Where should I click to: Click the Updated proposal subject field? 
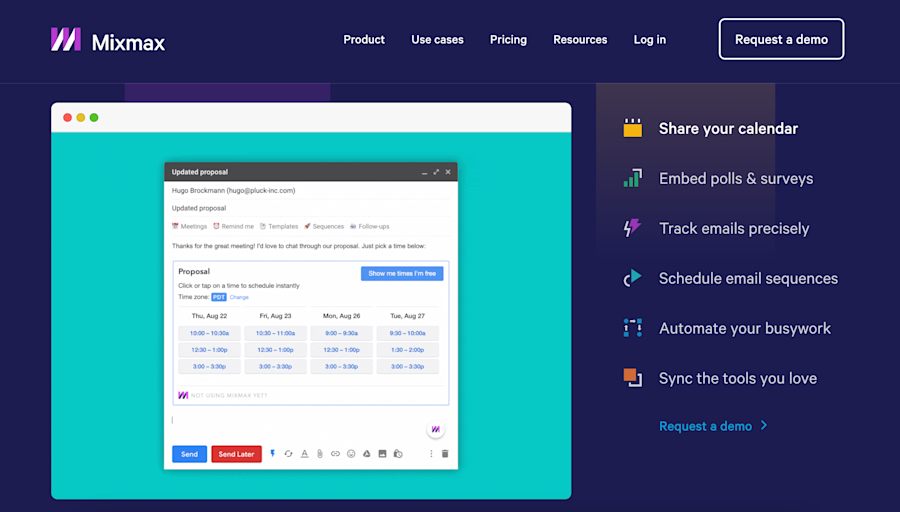tap(311, 208)
